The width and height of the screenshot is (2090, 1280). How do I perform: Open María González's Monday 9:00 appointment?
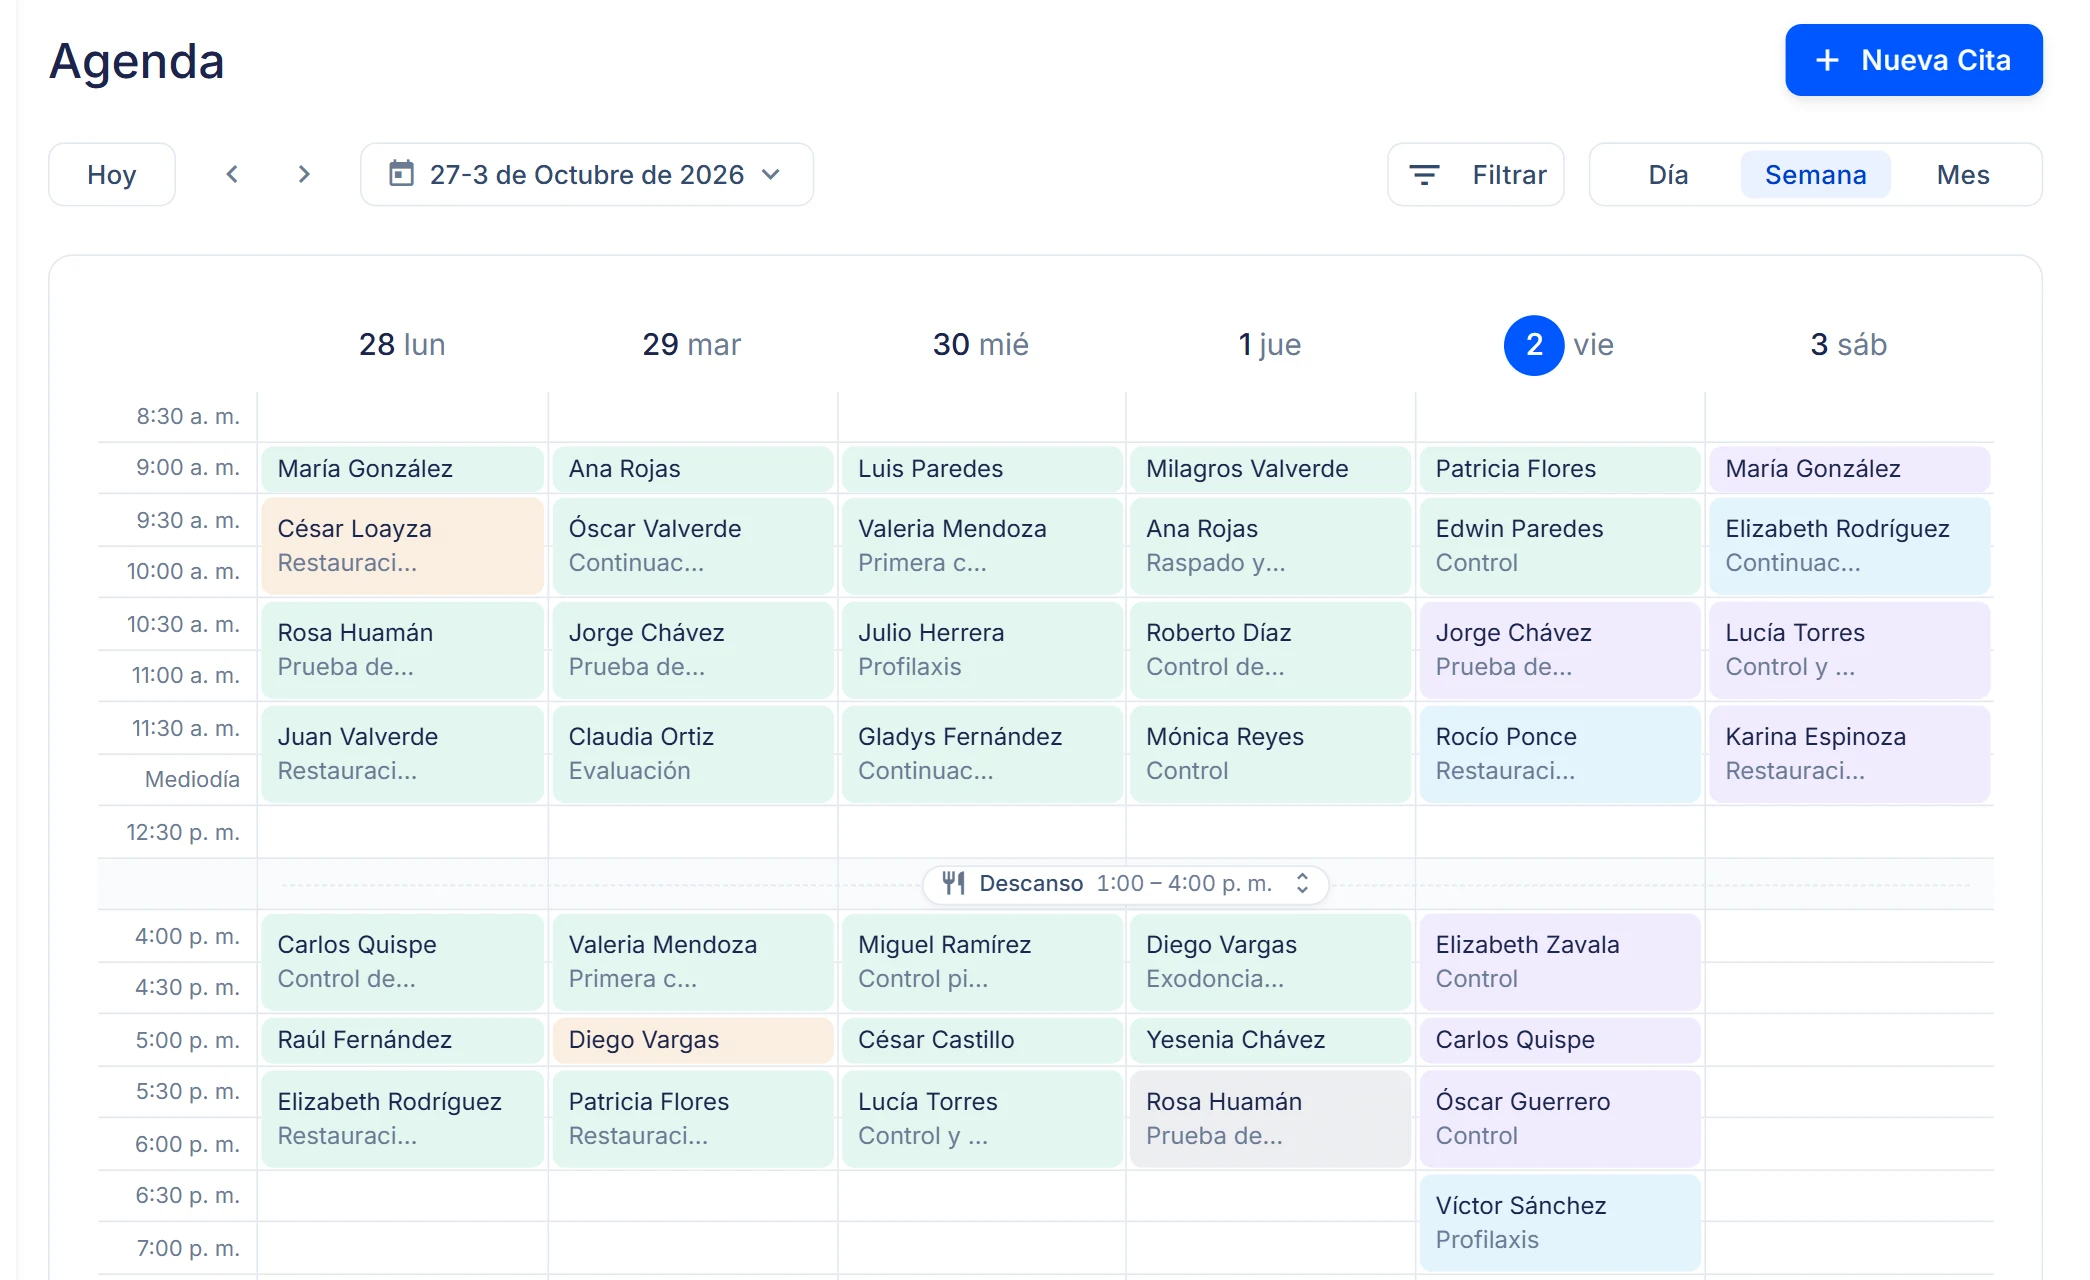(x=403, y=469)
